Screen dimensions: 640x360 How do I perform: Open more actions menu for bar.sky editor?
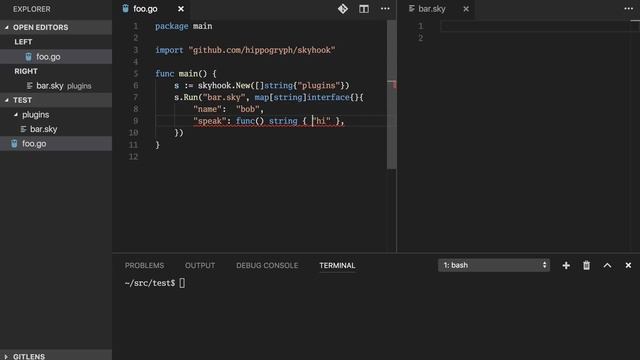point(629,9)
